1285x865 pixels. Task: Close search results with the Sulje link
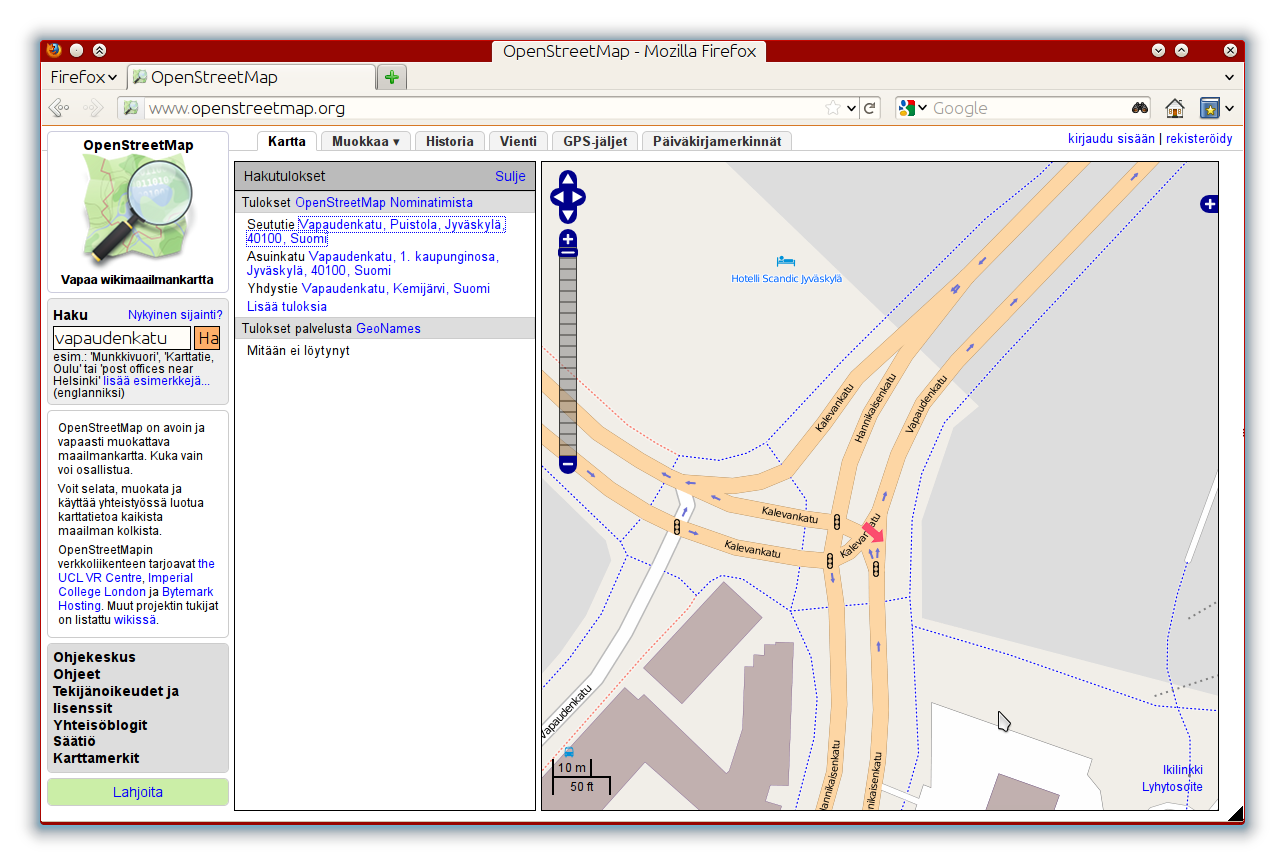point(510,176)
